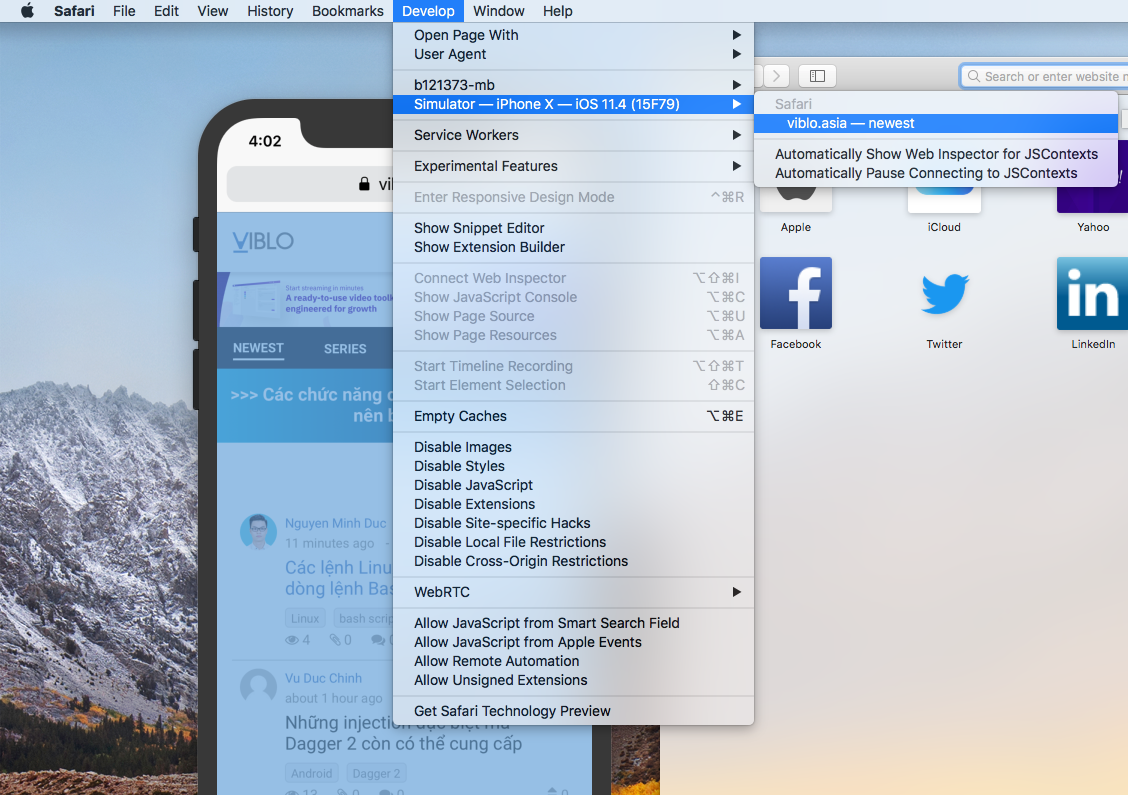
Task: Toggle Allow JavaScript from Smart Search Field
Action: [x=573, y=623]
